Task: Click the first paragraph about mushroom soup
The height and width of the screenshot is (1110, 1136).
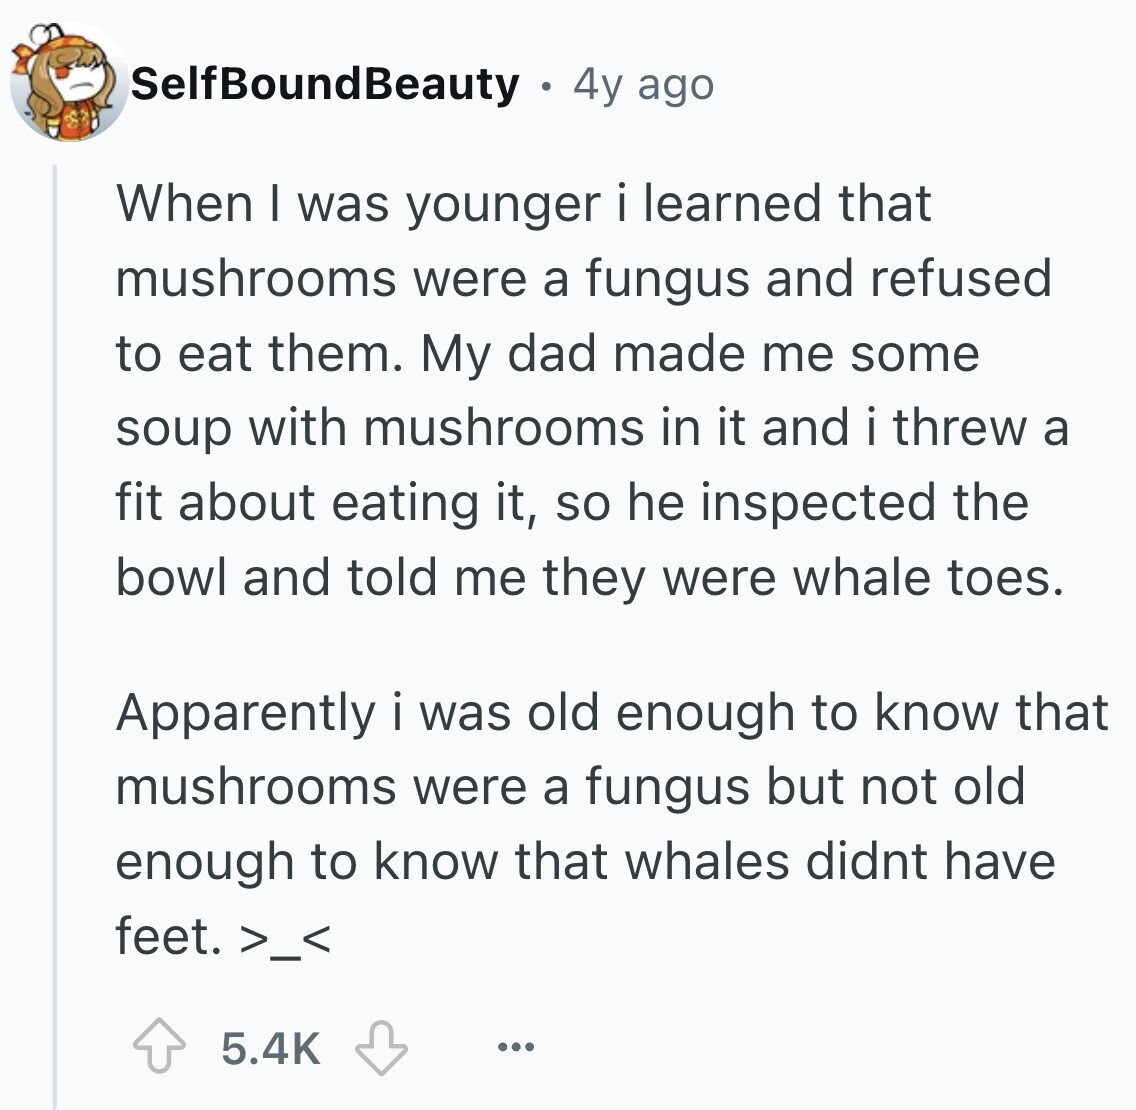Action: coord(592,391)
